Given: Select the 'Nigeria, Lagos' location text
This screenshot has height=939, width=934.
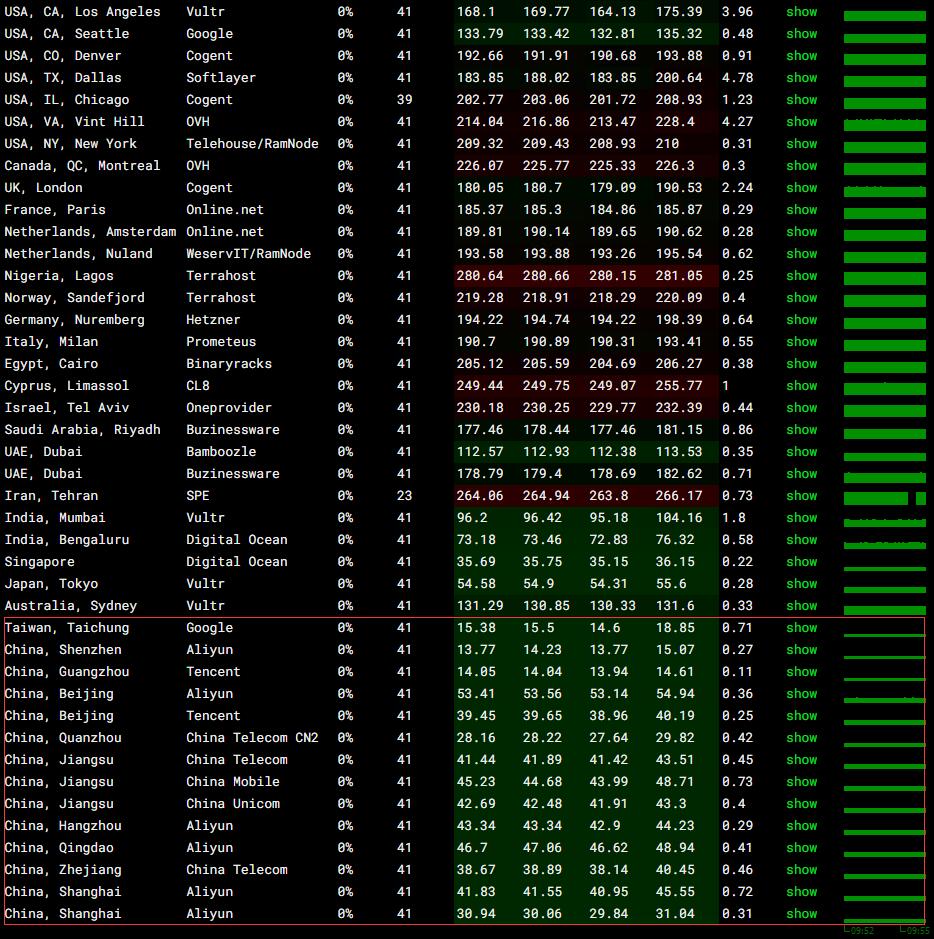Looking at the screenshot, I should coord(59,275).
